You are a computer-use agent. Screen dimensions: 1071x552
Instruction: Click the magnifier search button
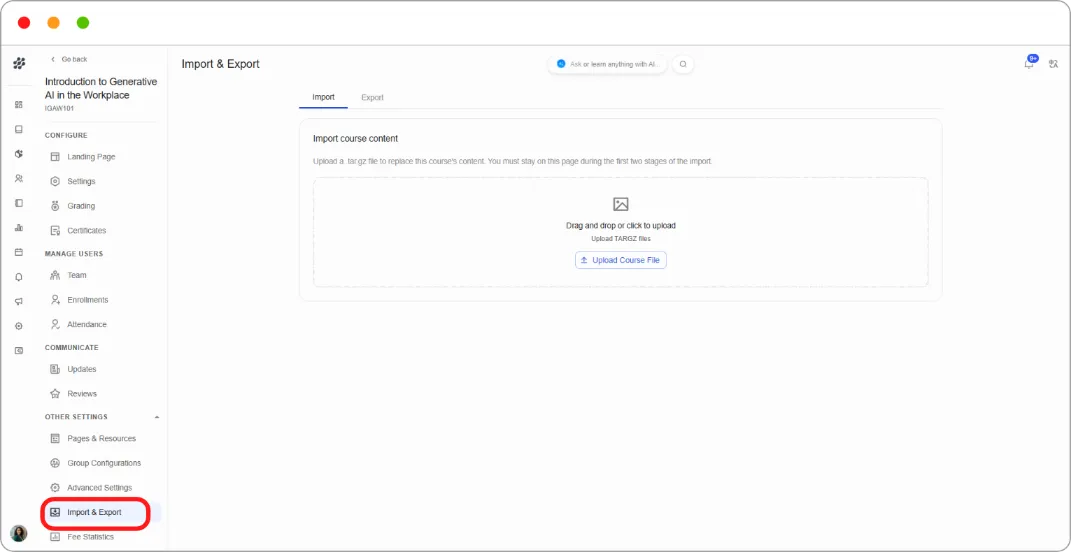point(683,64)
